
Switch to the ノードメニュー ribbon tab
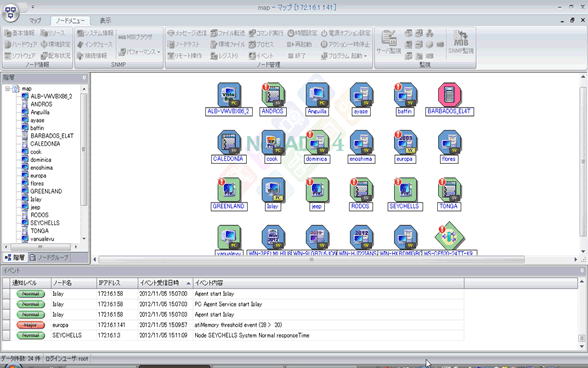[x=70, y=20]
